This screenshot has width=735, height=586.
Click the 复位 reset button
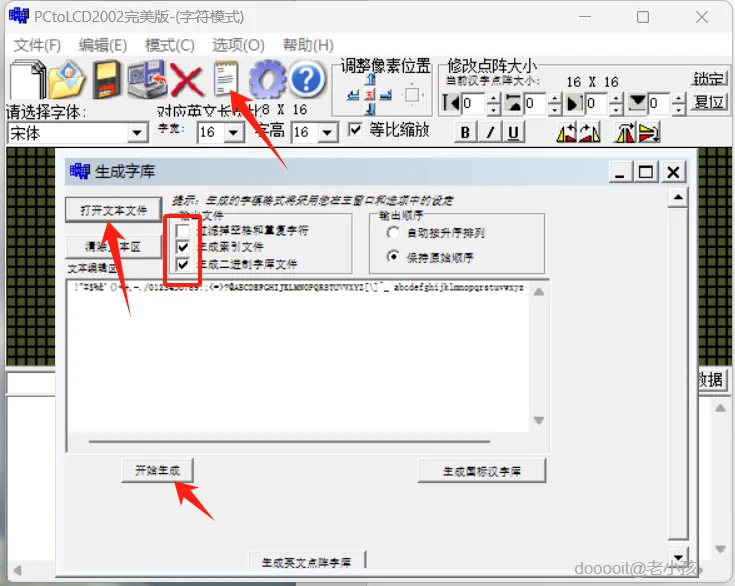(x=709, y=102)
